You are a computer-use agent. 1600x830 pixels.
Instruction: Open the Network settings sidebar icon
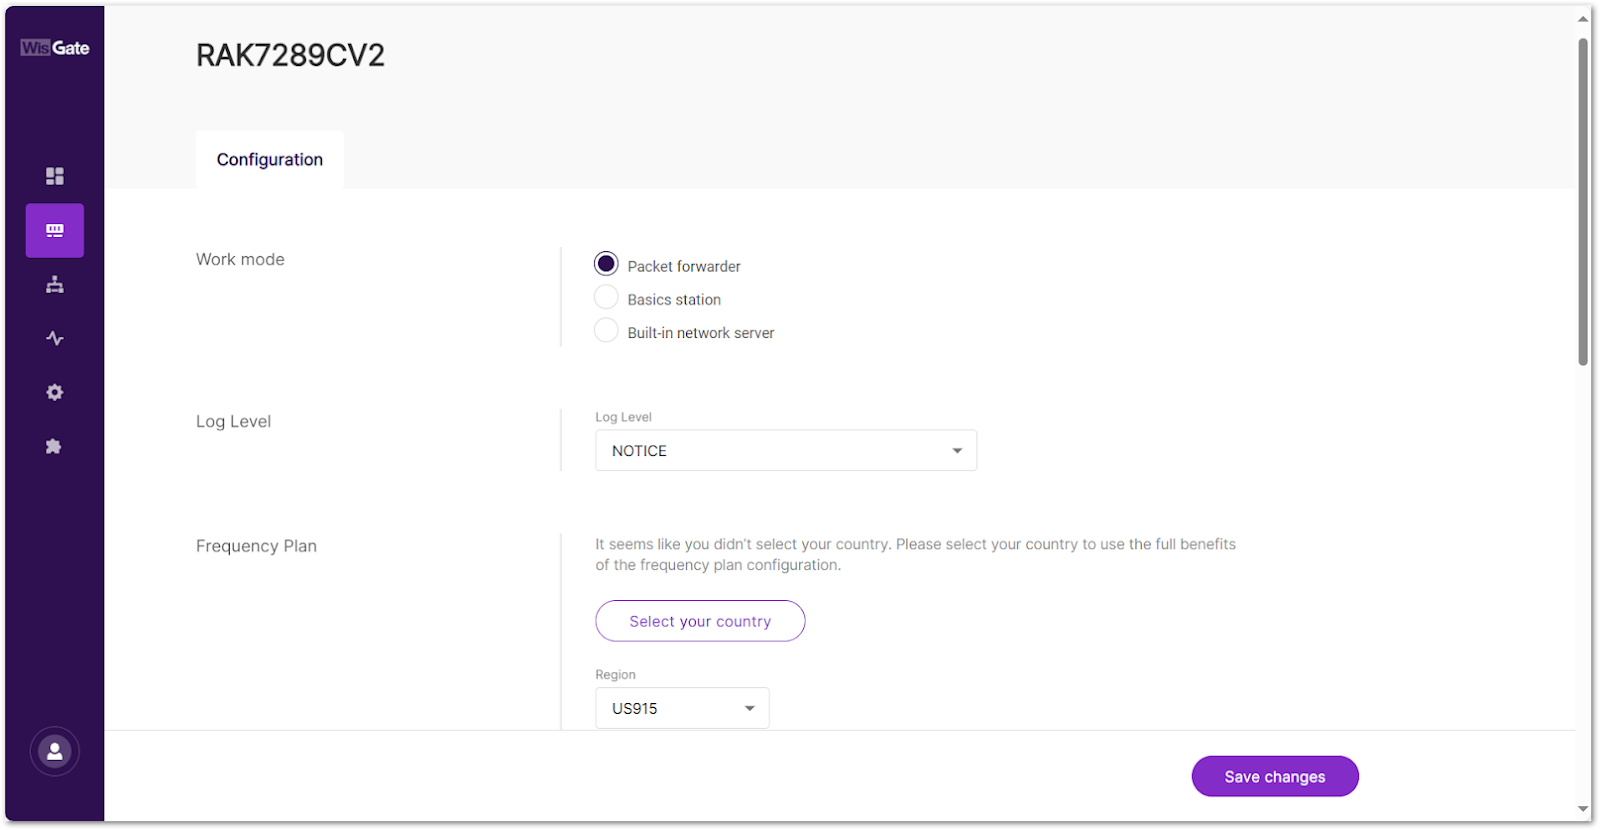point(54,284)
